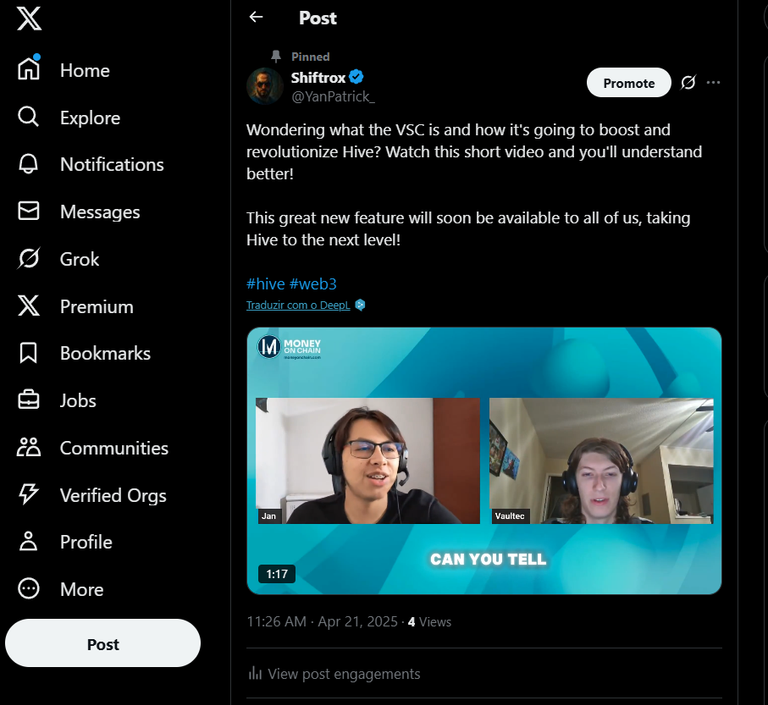This screenshot has height=705, width=768.
Task: Click the Messages envelope icon
Action: coord(28,211)
